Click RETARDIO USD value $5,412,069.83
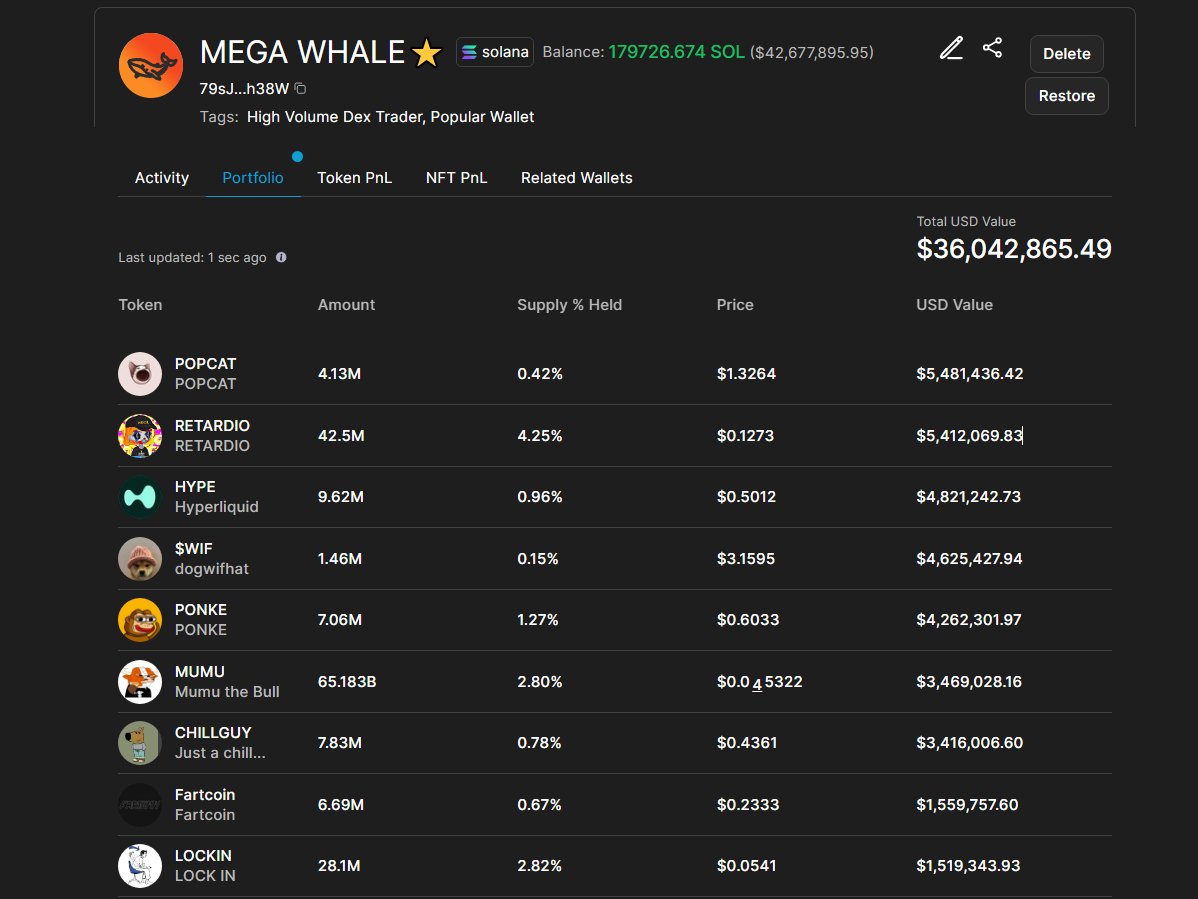 coord(970,435)
